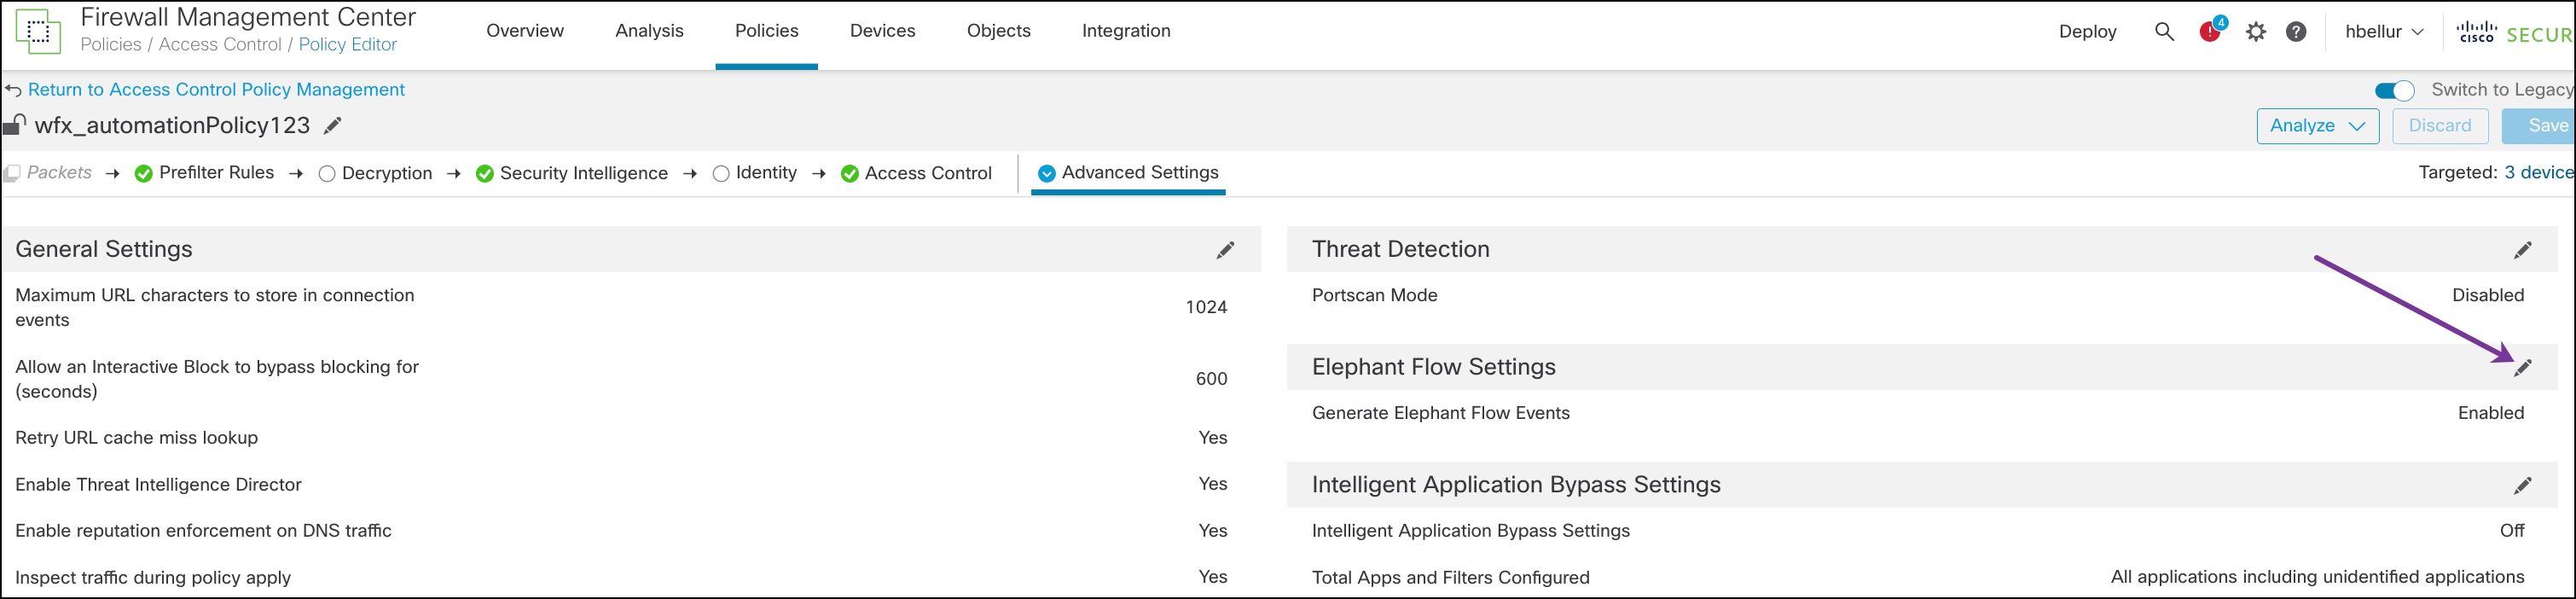Edit the Threat Detection settings
2576x599 pixels.
[2523, 250]
